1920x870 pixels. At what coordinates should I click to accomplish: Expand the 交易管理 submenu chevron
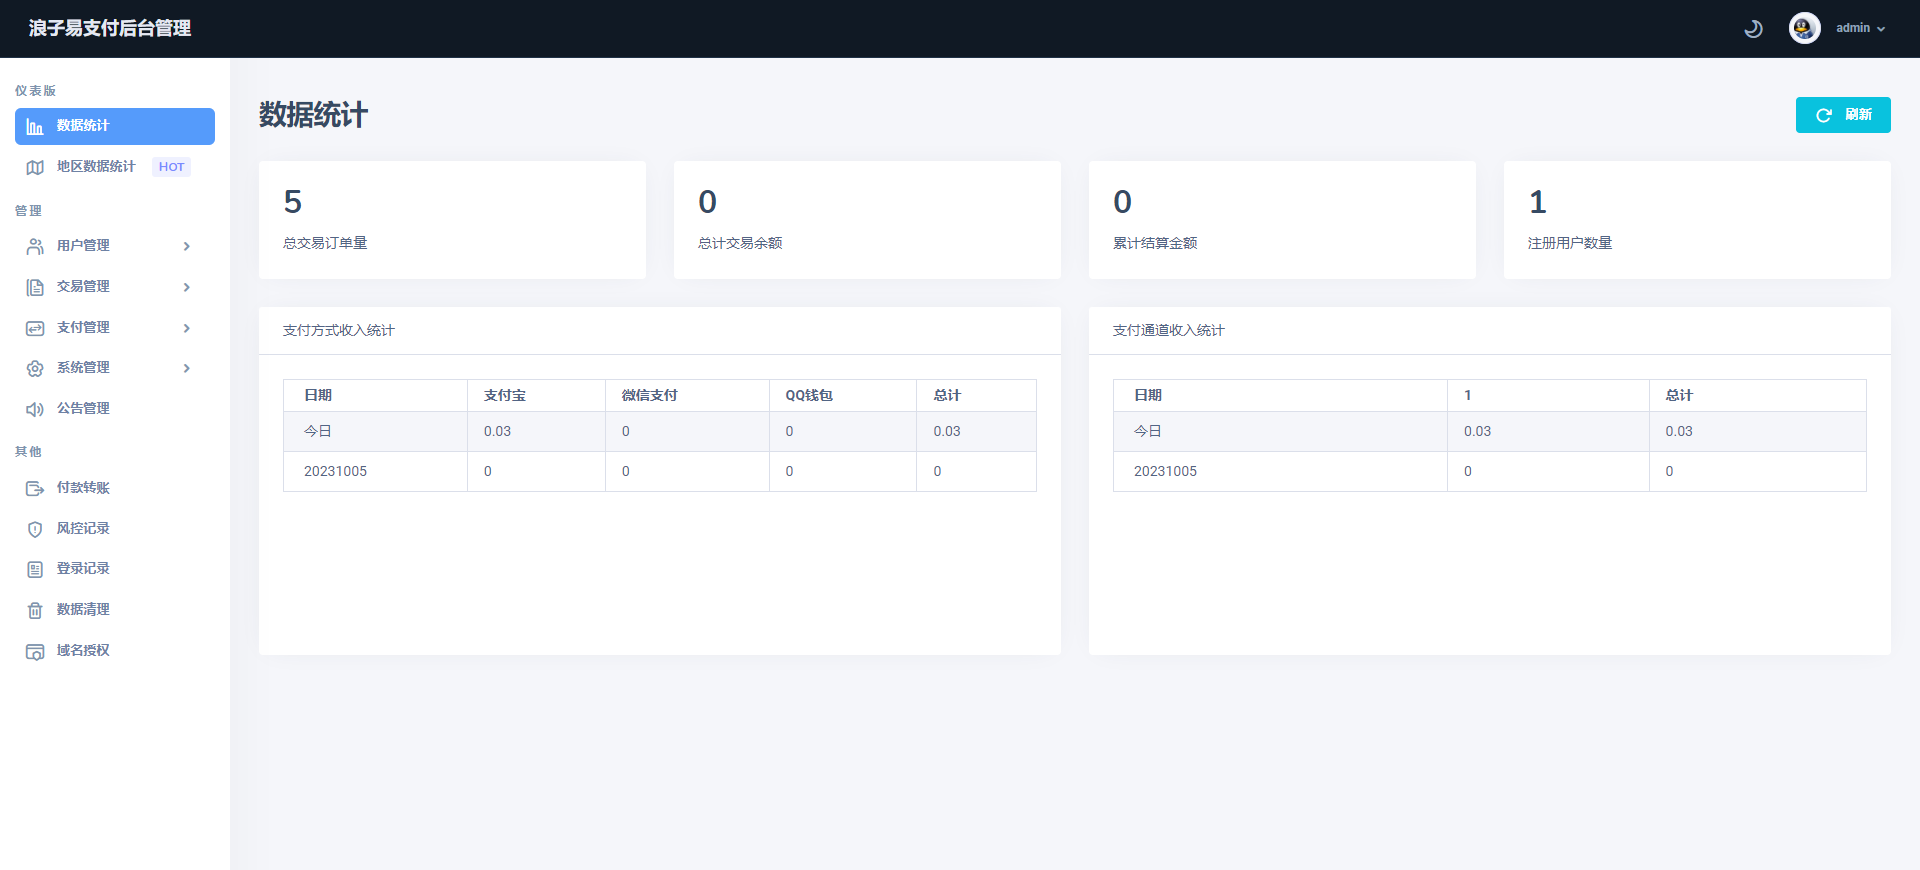point(187,287)
